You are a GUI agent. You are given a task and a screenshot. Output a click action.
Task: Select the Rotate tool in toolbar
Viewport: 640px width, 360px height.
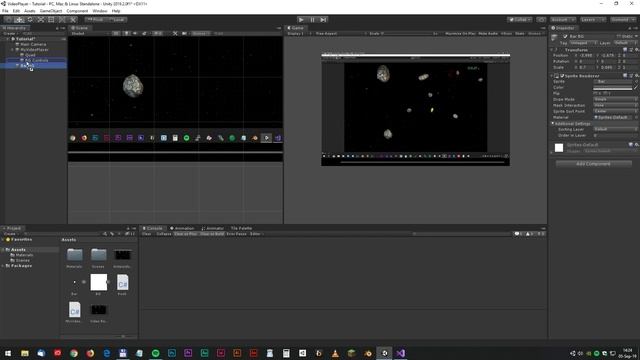coord(30,20)
